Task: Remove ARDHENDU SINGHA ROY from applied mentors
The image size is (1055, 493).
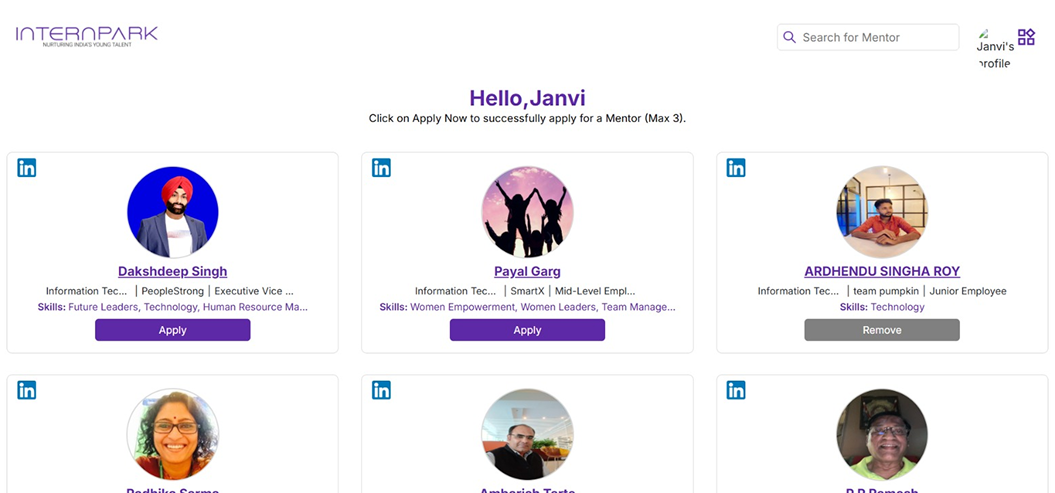Action: click(881, 330)
